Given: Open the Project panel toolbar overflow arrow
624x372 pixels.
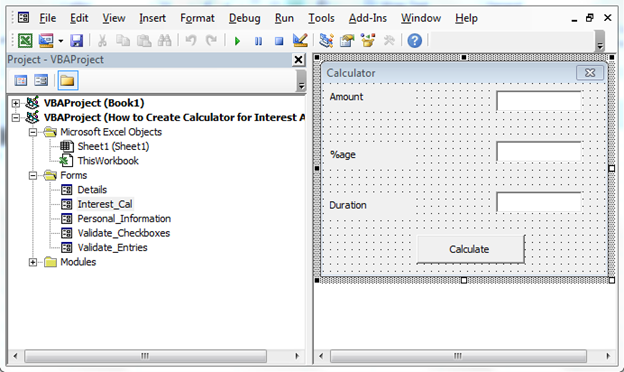Looking at the screenshot, I should [x=301, y=81].
